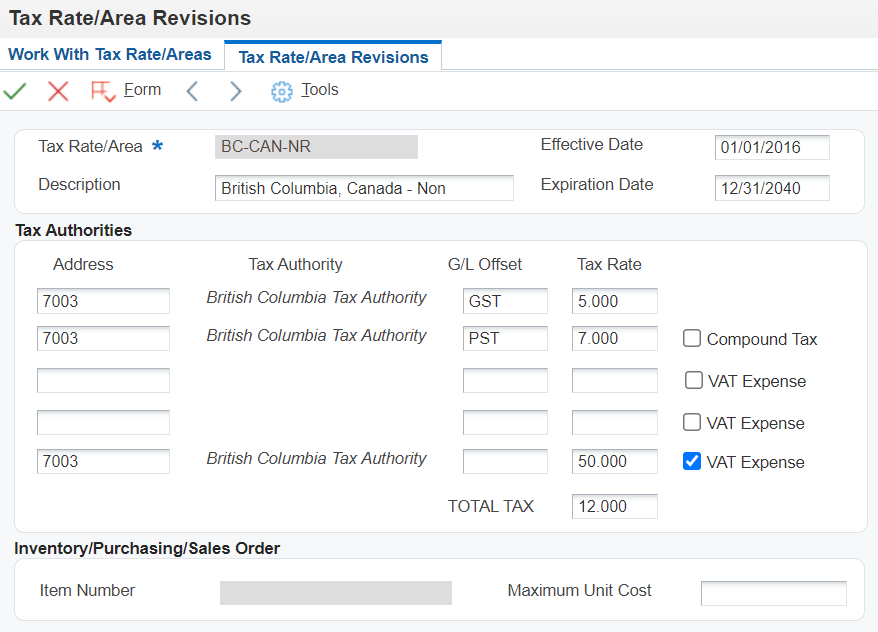Screen dimensions: 878x632
Task: Open the Tools menu label
Action: [320, 90]
